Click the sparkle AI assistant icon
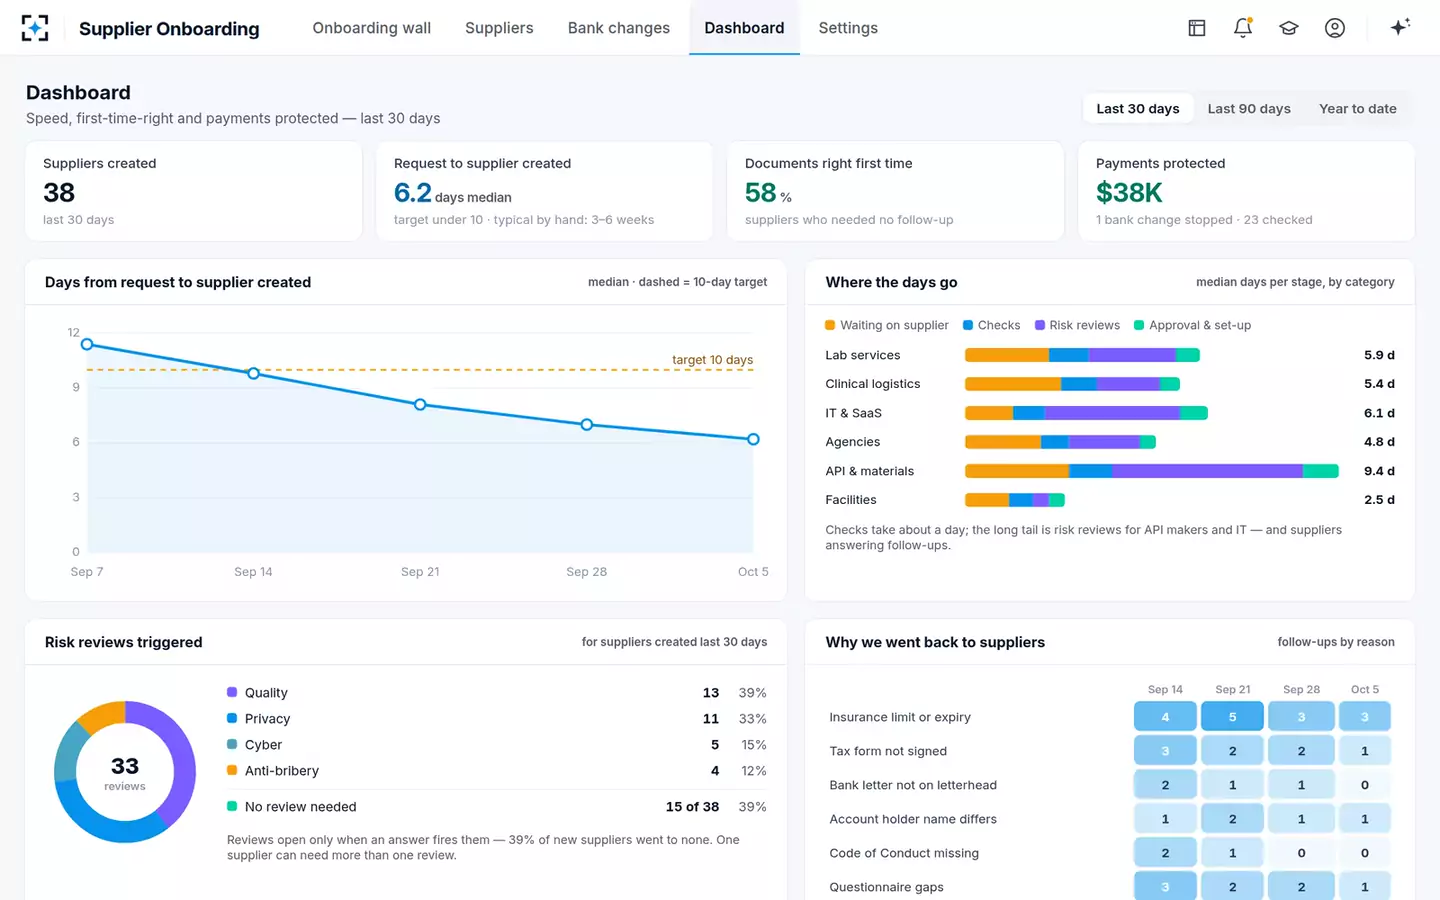This screenshot has width=1440, height=900. (x=1400, y=27)
